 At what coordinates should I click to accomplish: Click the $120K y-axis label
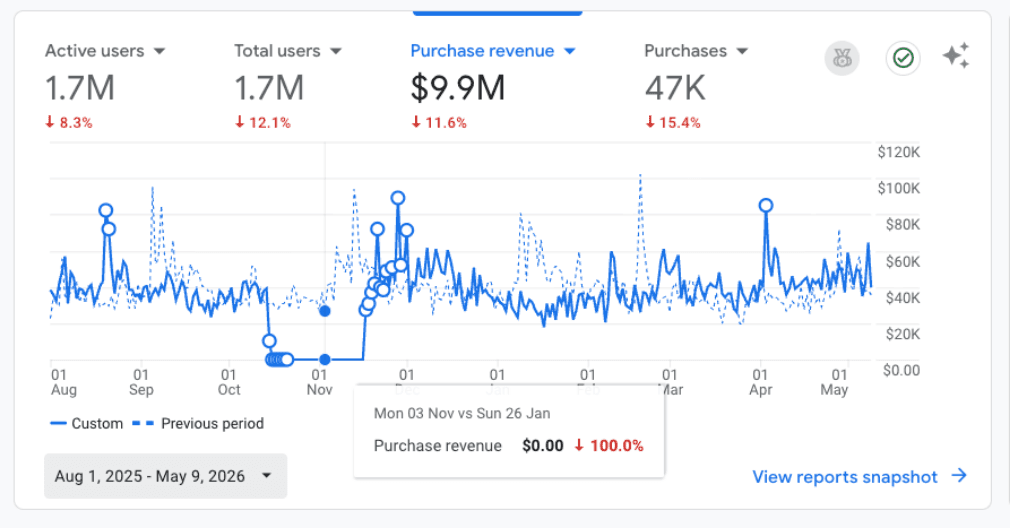[x=899, y=152]
